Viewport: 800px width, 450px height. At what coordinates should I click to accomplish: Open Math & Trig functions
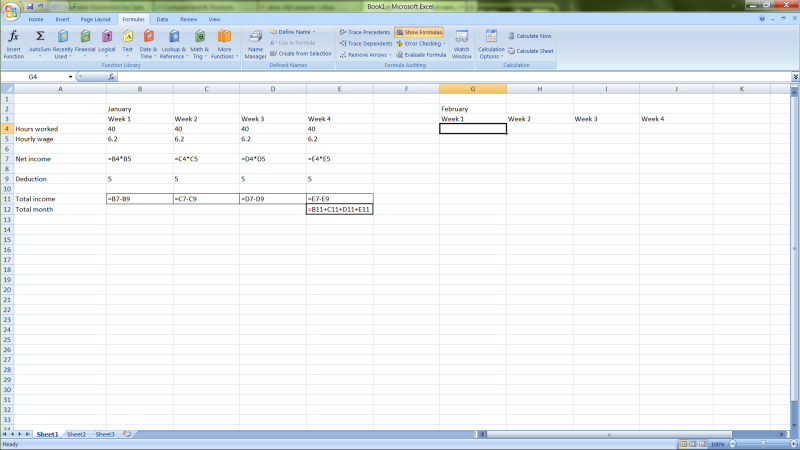(199, 44)
